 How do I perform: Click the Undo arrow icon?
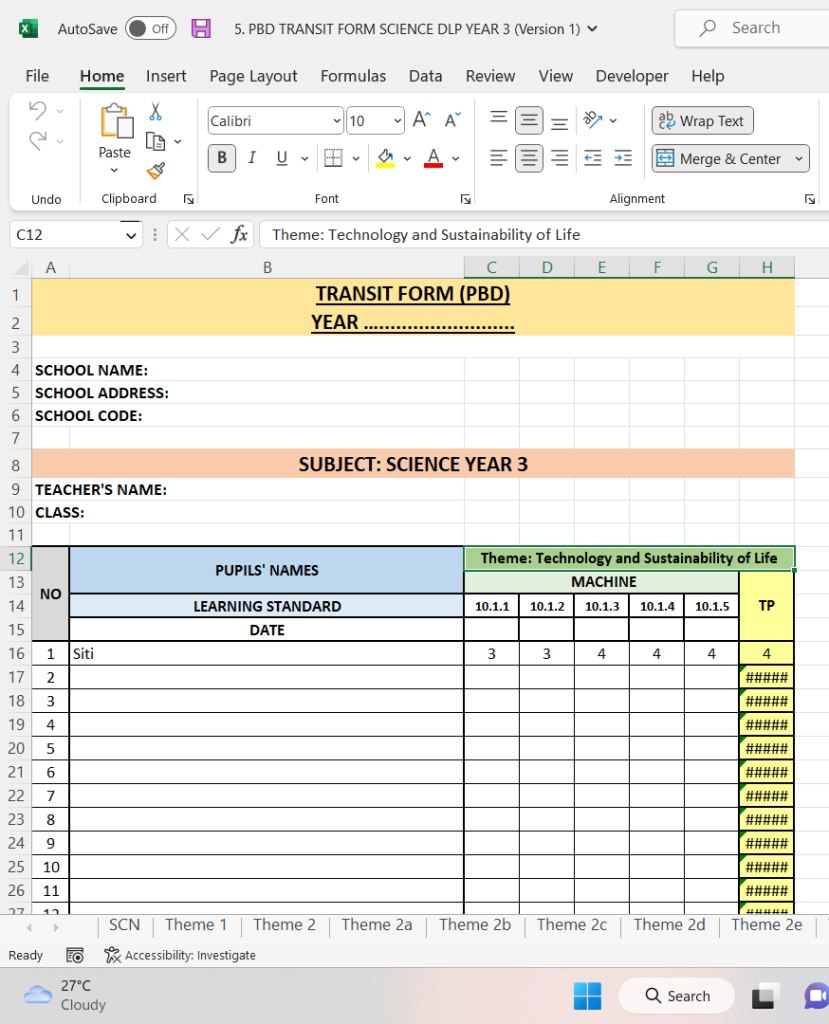point(37,110)
